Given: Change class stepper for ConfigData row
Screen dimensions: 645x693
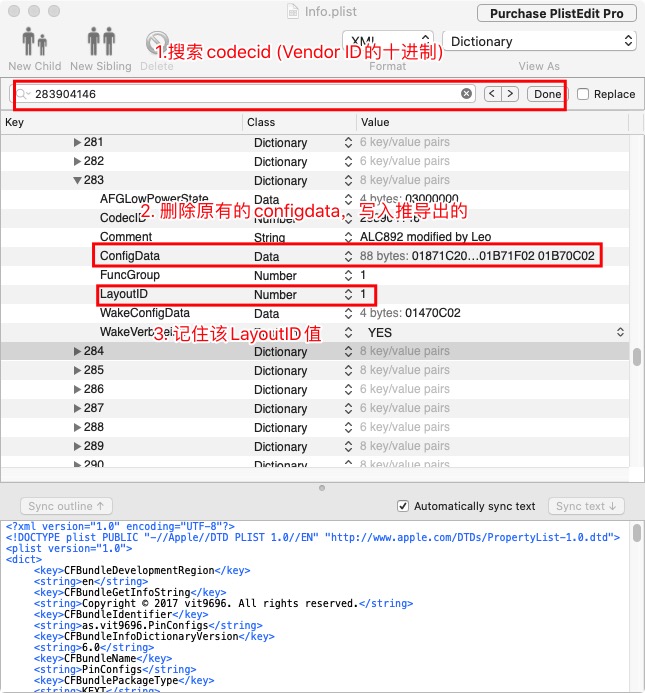Looking at the screenshot, I should click(x=348, y=256).
